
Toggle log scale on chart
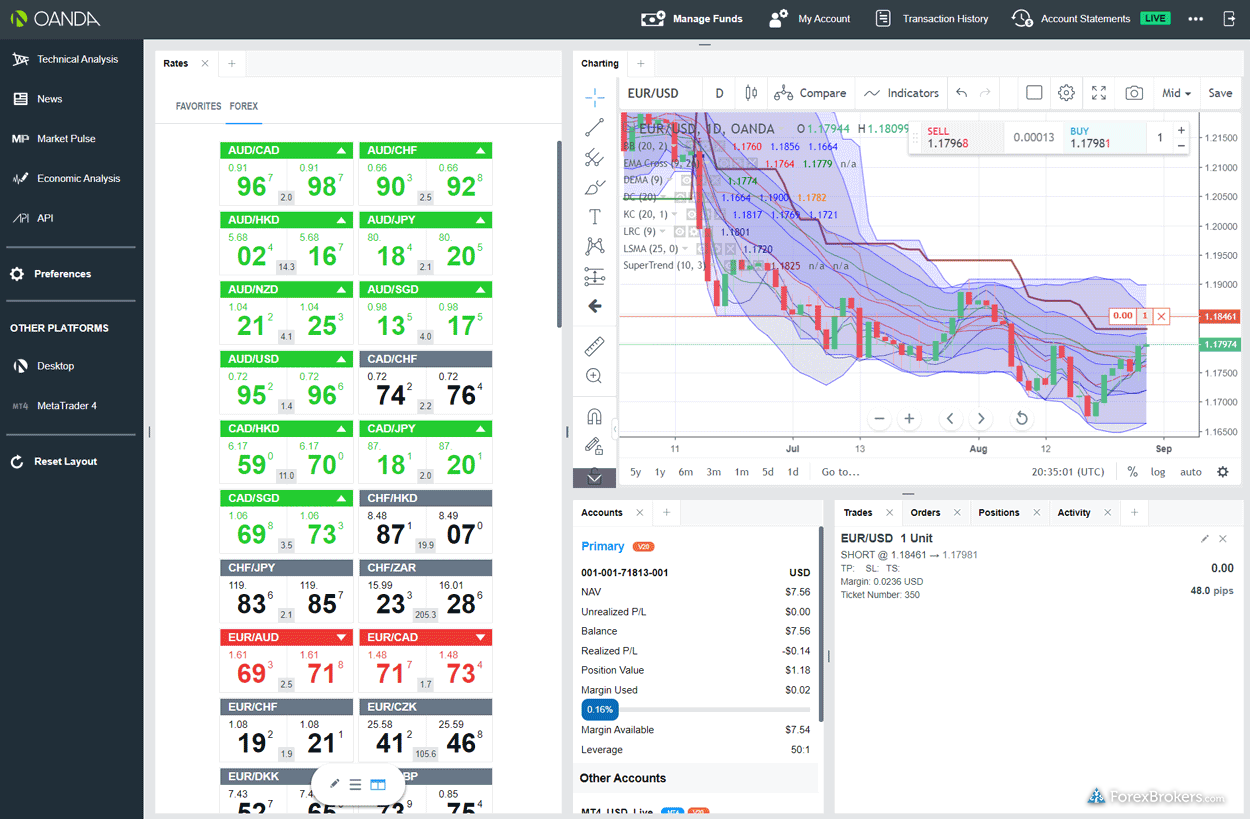[1158, 472]
